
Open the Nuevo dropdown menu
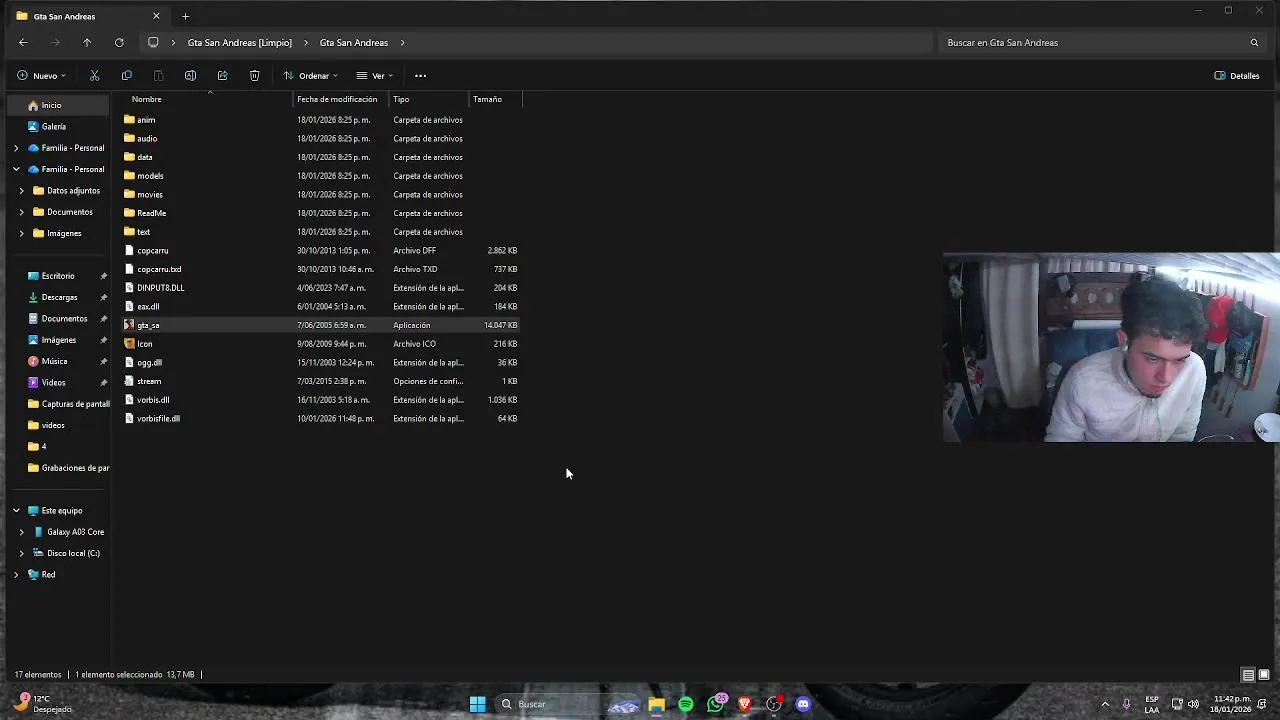tap(42, 76)
